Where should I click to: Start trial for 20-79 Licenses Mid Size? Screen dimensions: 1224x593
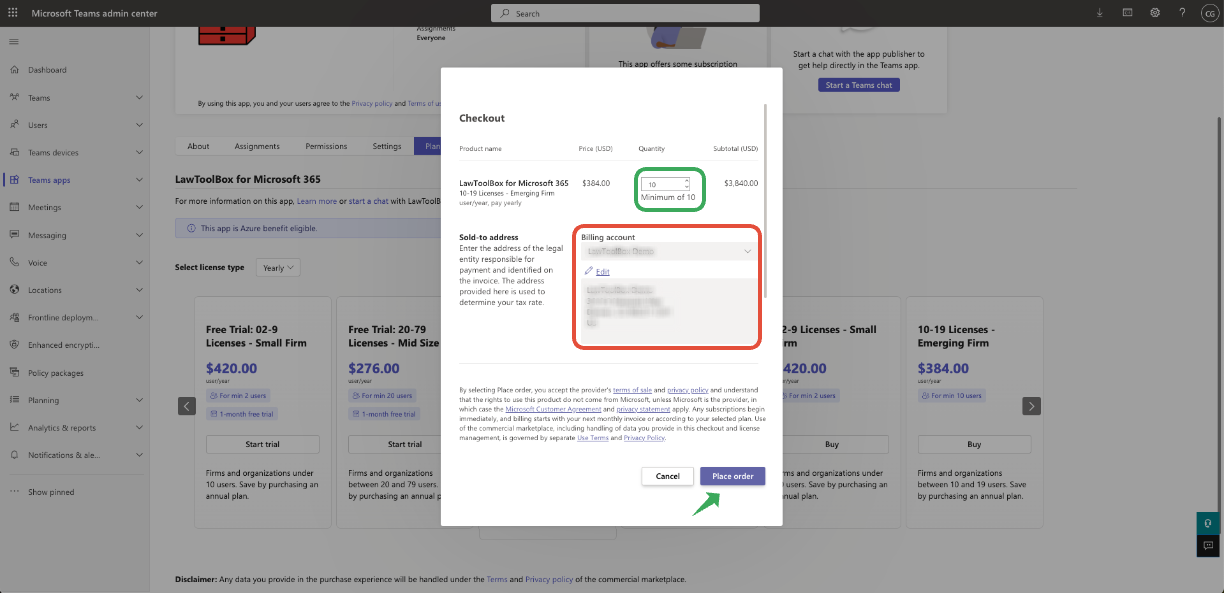(x=404, y=444)
